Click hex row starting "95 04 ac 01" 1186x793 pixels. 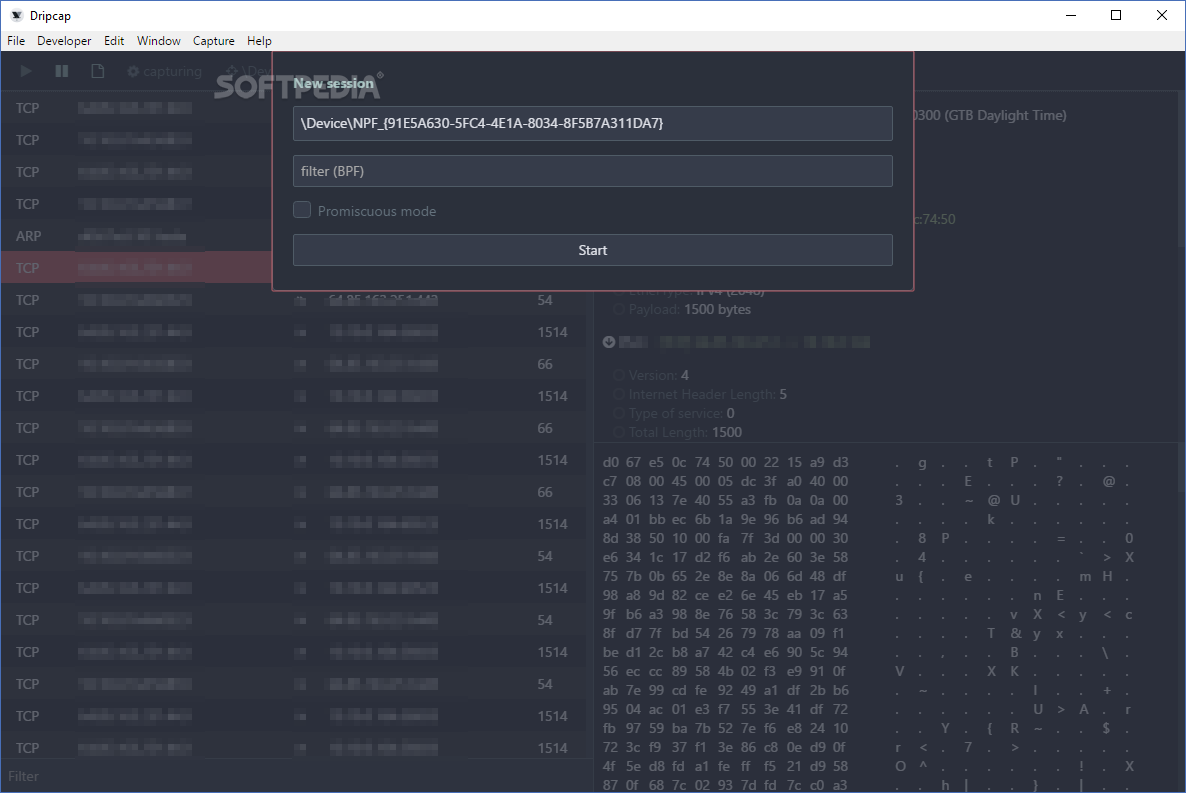point(725,709)
